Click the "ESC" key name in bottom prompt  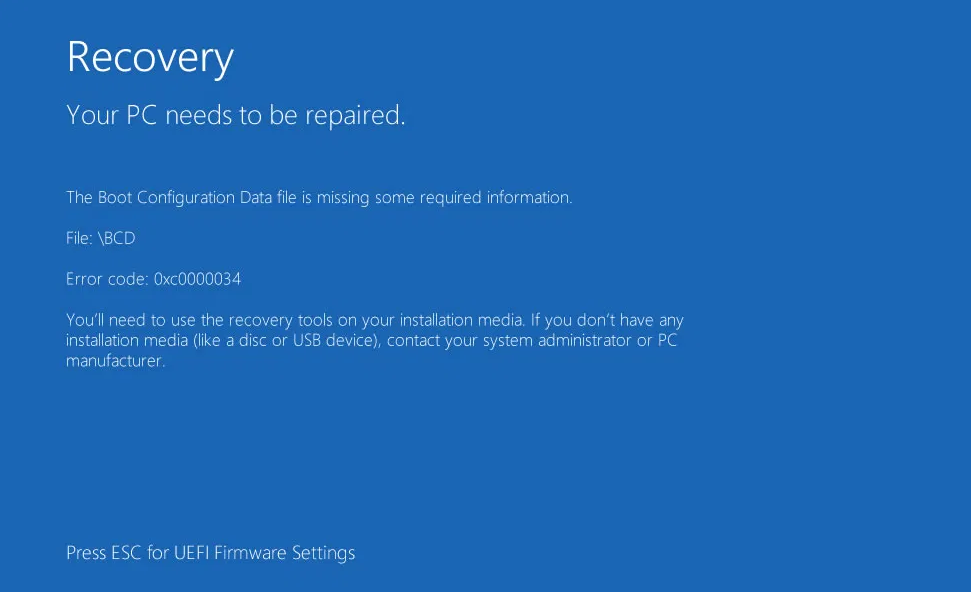[x=128, y=552]
